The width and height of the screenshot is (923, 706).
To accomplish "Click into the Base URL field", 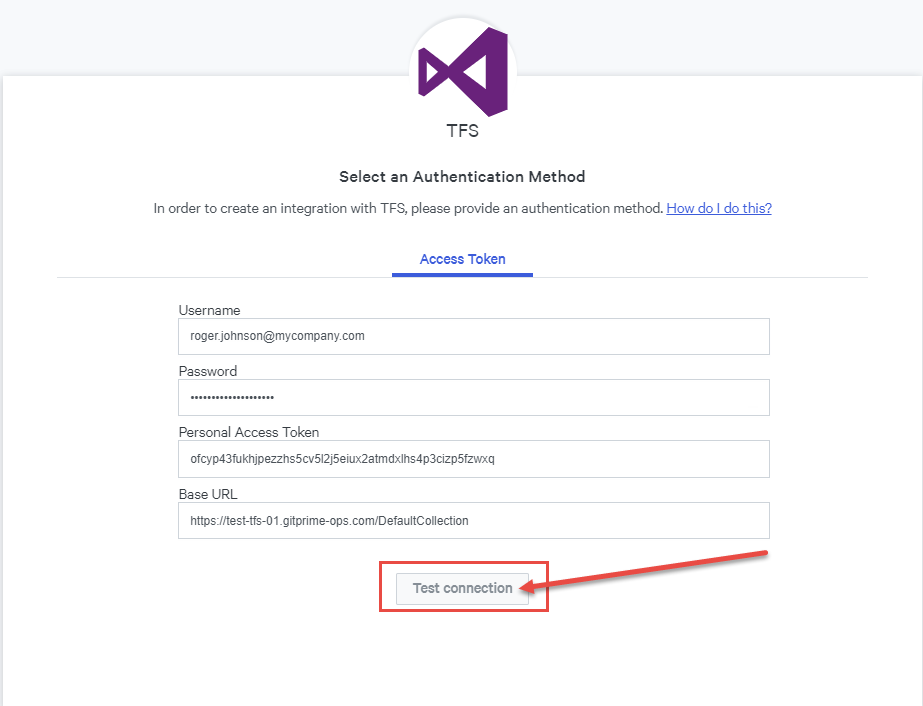I will tap(474, 521).
